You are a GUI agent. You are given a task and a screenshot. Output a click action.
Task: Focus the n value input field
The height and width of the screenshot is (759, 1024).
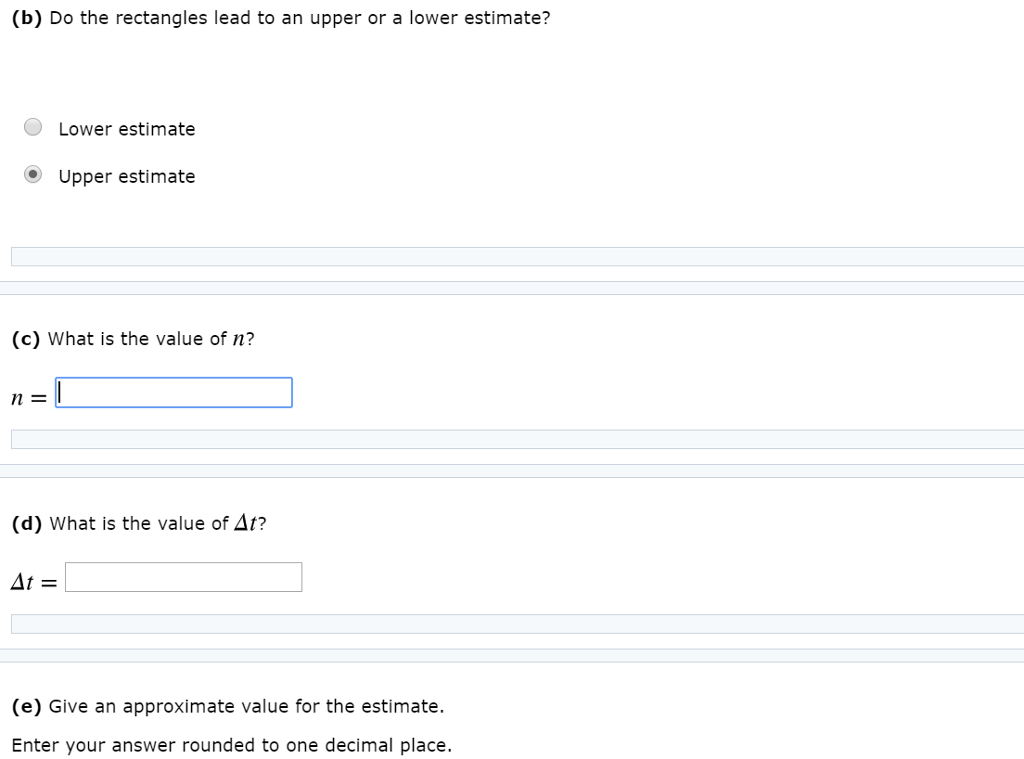tap(174, 393)
